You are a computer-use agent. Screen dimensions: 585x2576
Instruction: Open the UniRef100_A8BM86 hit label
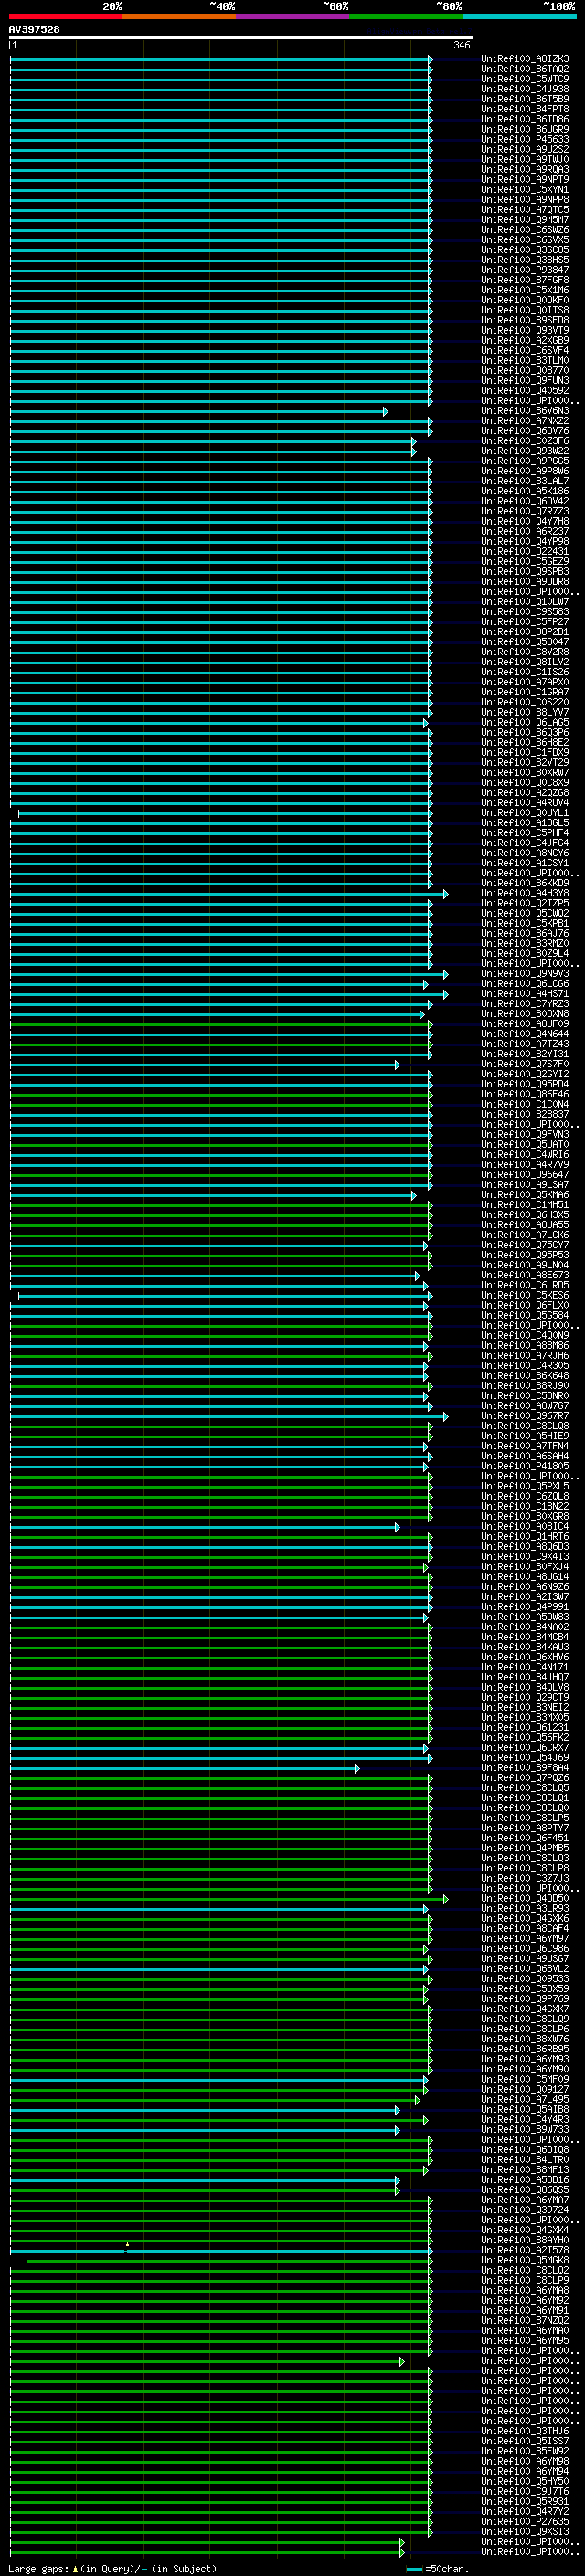tap(525, 1346)
